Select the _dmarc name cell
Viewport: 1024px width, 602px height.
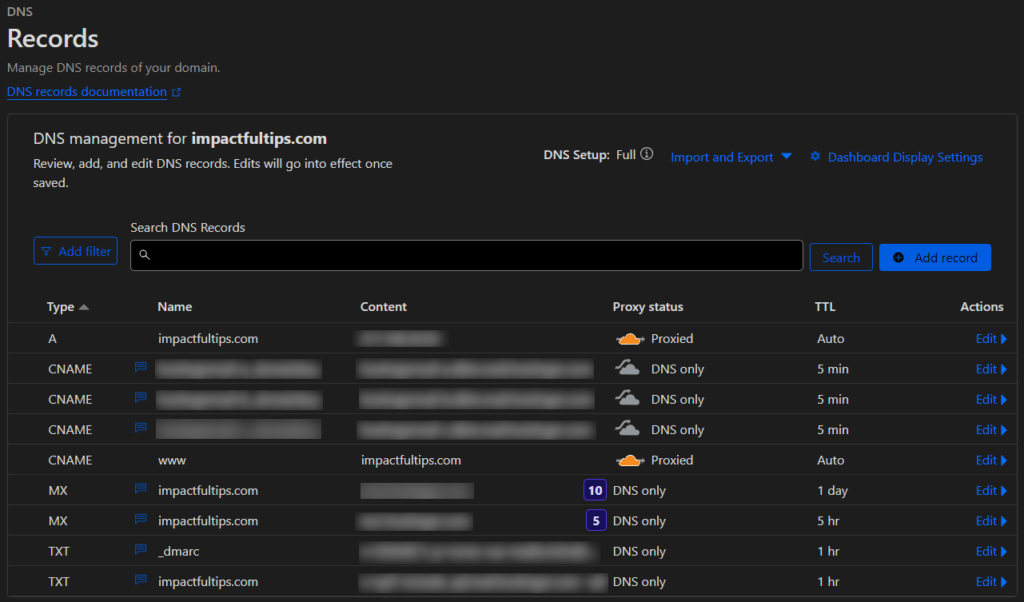(x=178, y=551)
